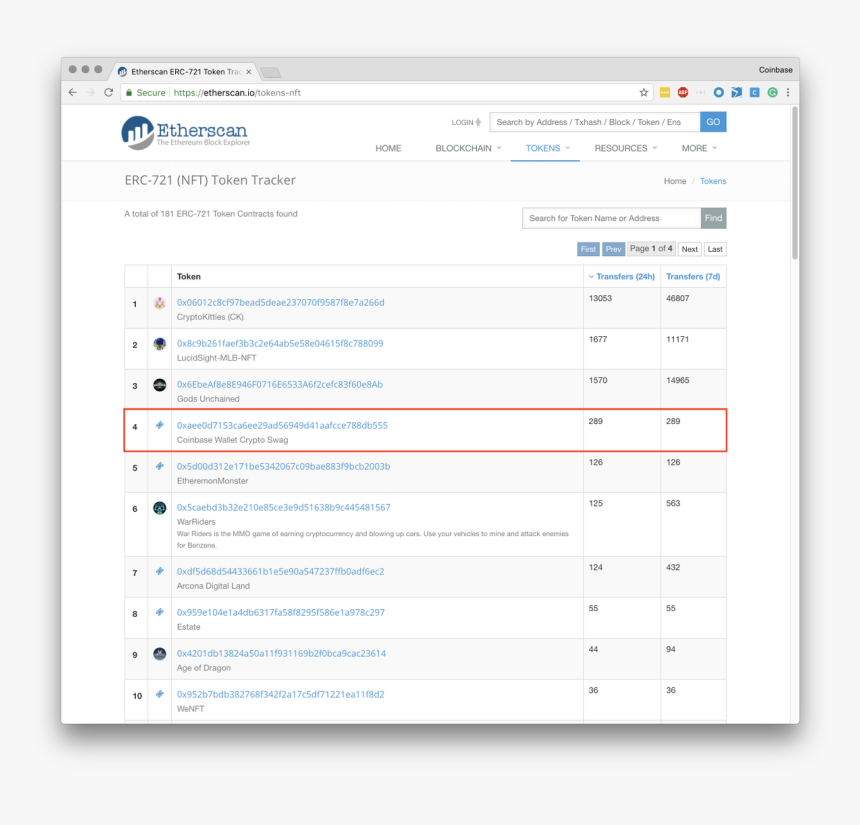Open the Home breadcrumb link
This screenshot has width=860, height=825.
tap(675, 181)
